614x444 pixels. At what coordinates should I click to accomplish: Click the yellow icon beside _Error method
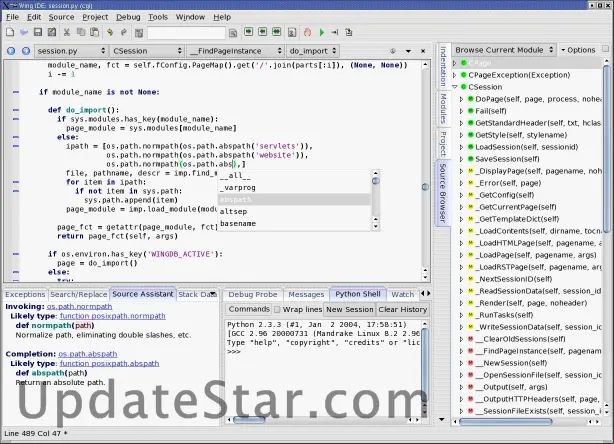470,184
